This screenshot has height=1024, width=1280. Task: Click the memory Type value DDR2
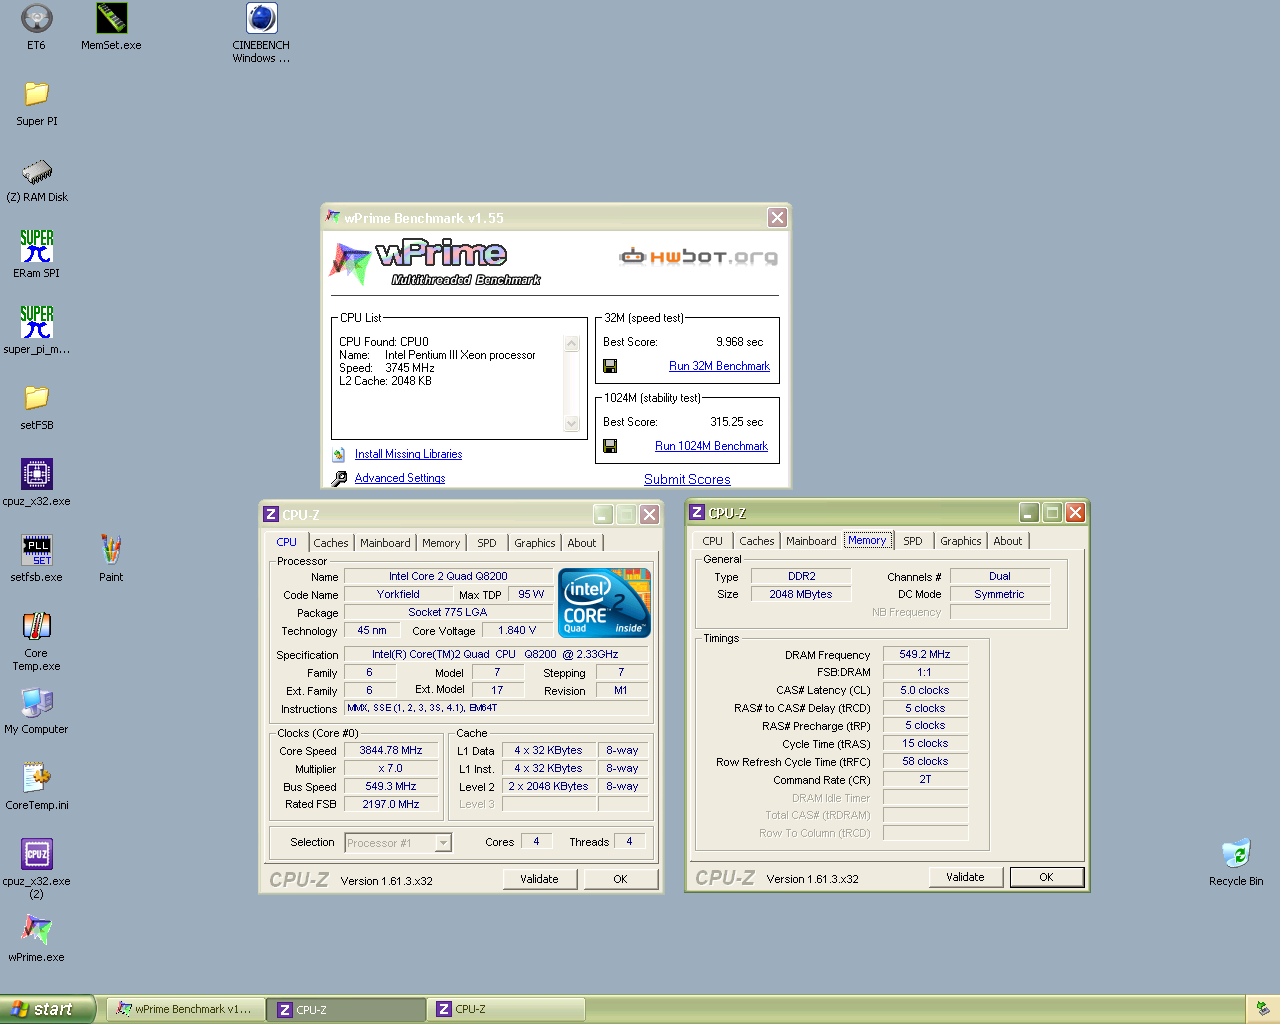(802, 576)
